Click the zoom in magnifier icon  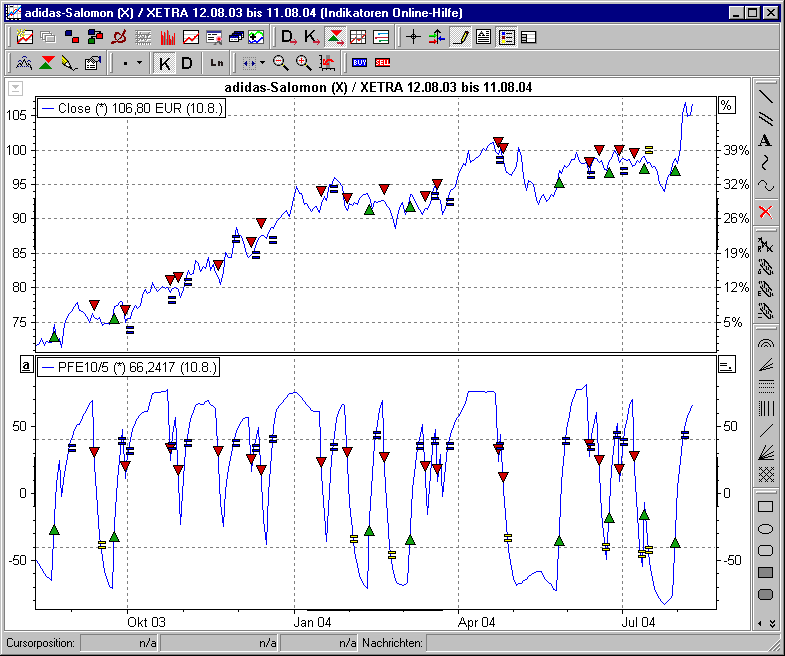point(303,63)
